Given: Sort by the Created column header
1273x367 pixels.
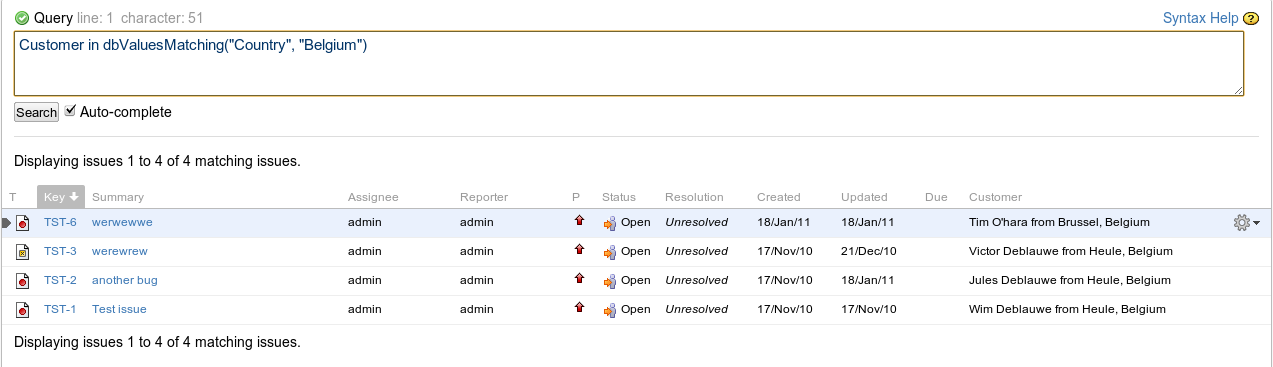Looking at the screenshot, I should click(779, 197).
